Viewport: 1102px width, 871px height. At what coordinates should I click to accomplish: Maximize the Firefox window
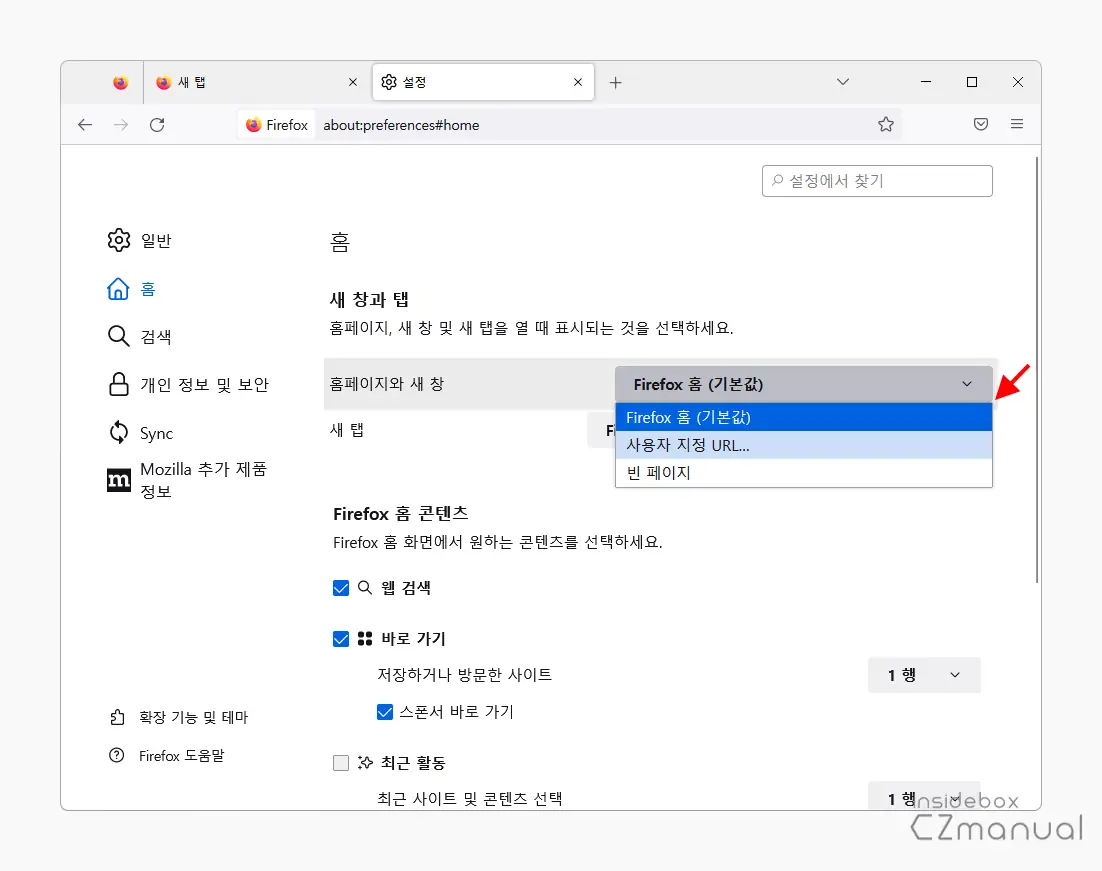click(x=972, y=82)
